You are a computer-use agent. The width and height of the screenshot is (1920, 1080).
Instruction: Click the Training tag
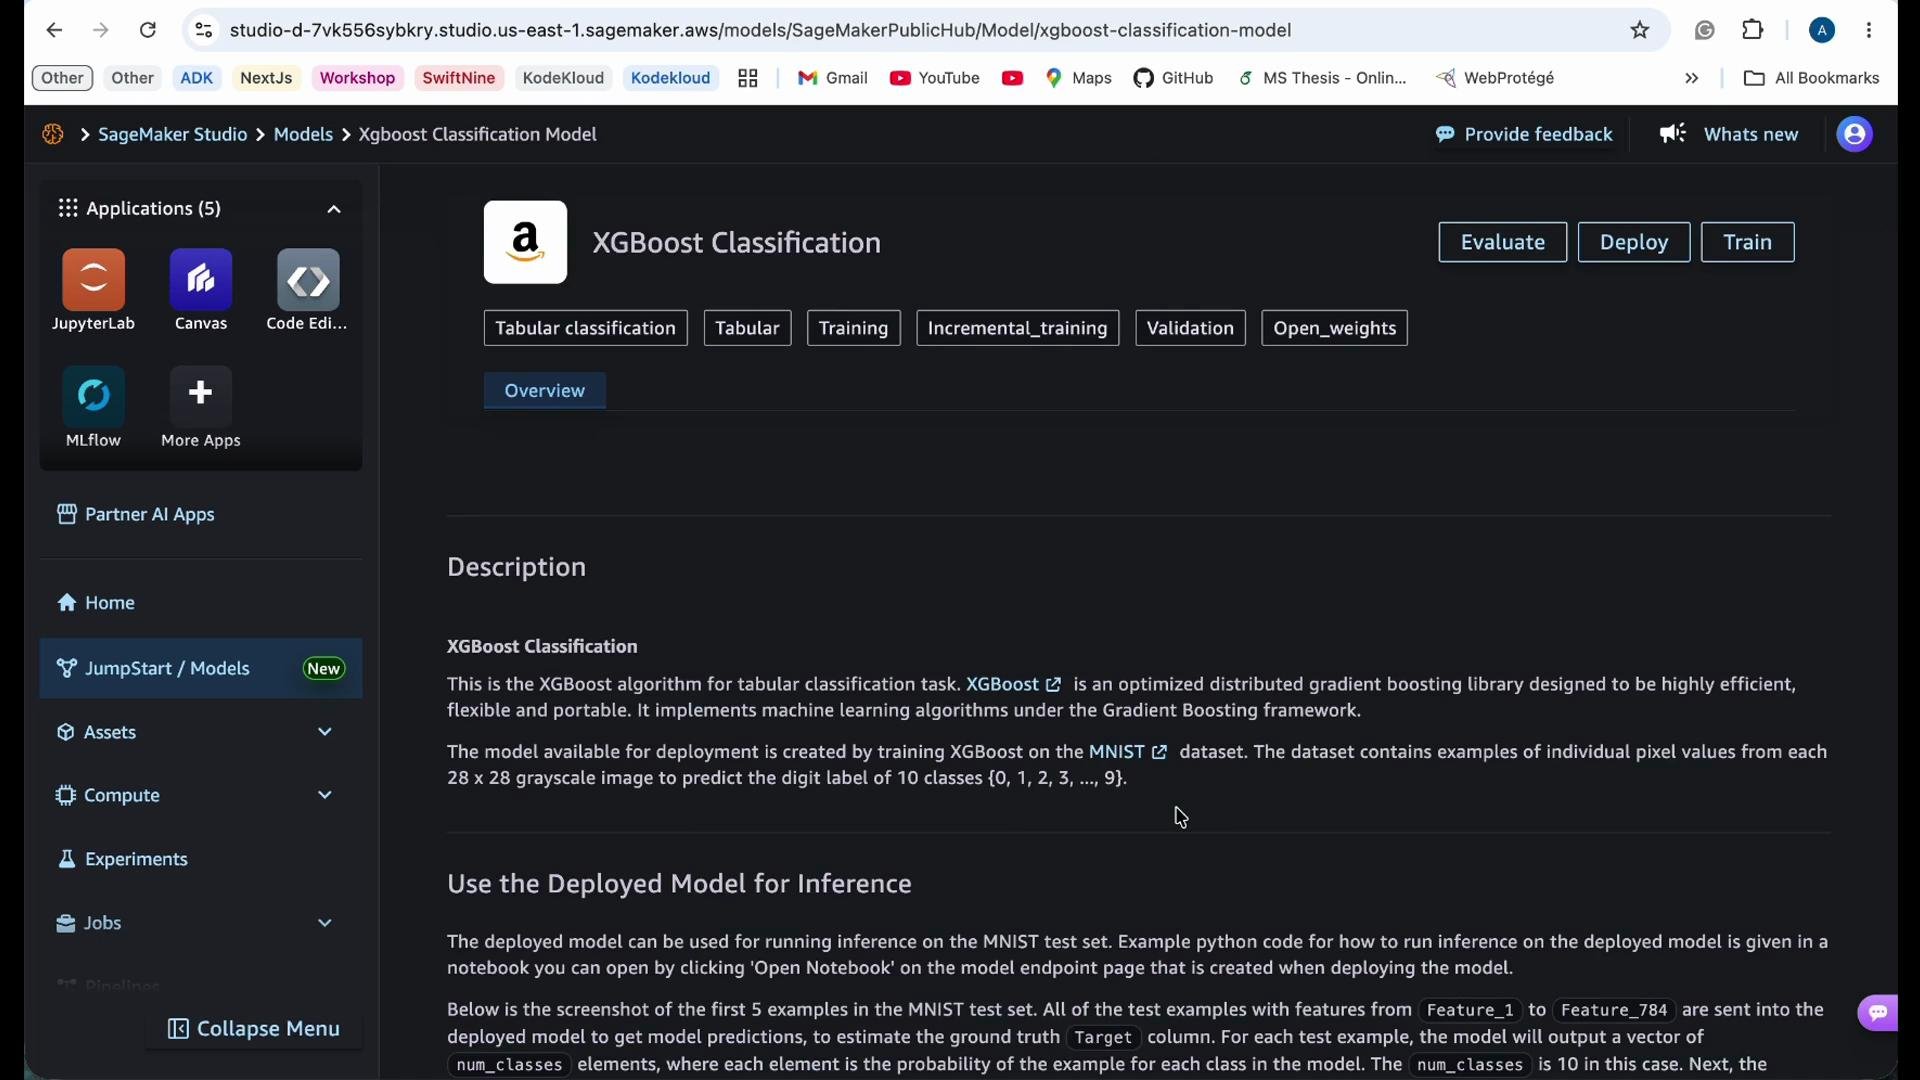(853, 328)
